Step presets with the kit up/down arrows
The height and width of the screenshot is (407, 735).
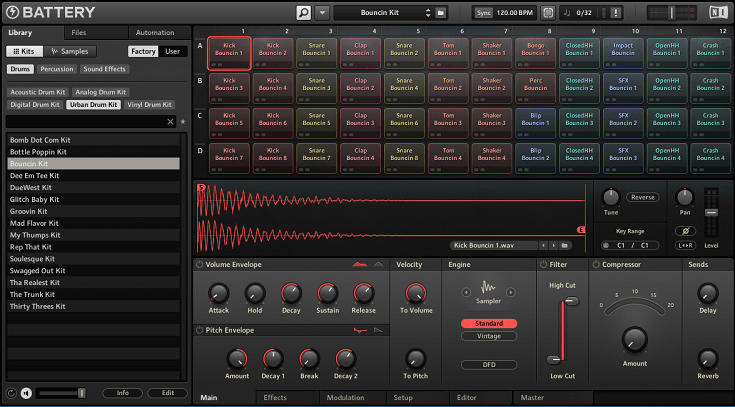click(x=428, y=13)
